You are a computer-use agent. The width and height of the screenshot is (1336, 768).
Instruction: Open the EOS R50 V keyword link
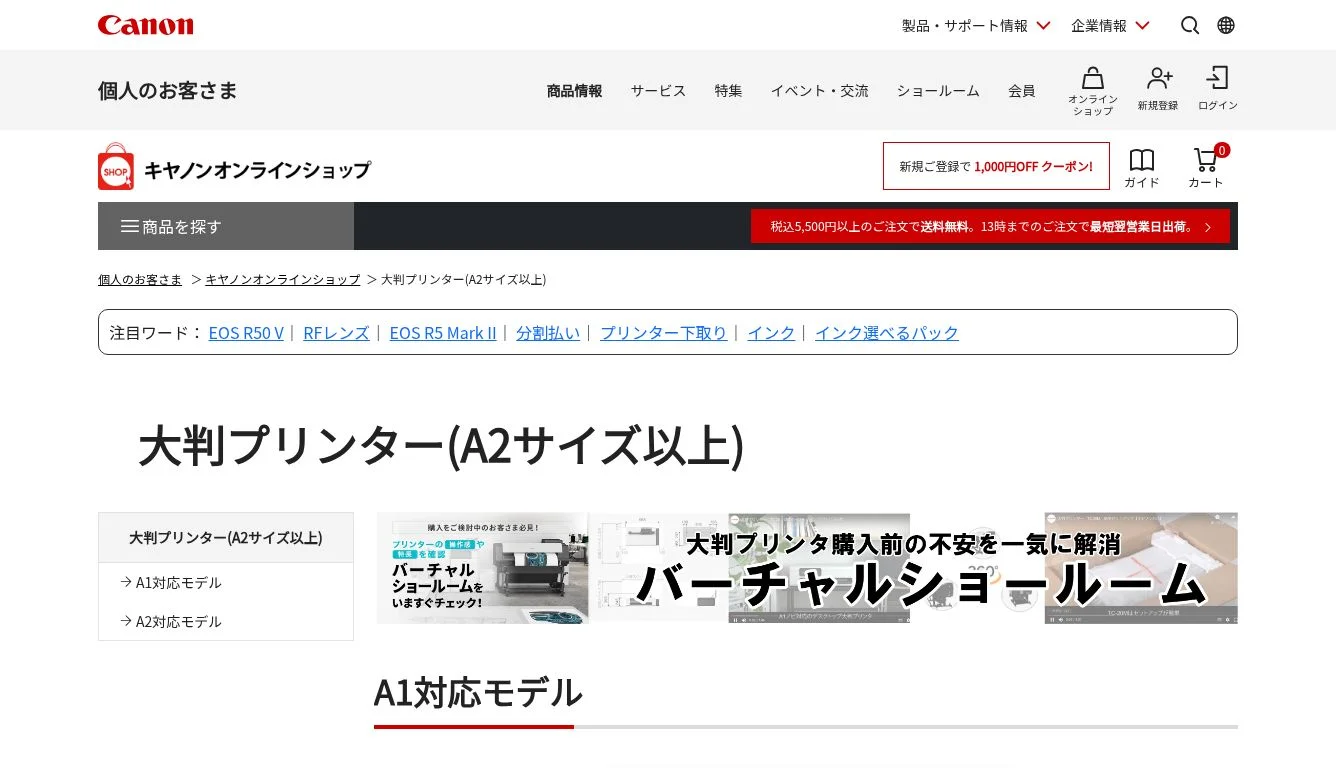[x=246, y=333]
